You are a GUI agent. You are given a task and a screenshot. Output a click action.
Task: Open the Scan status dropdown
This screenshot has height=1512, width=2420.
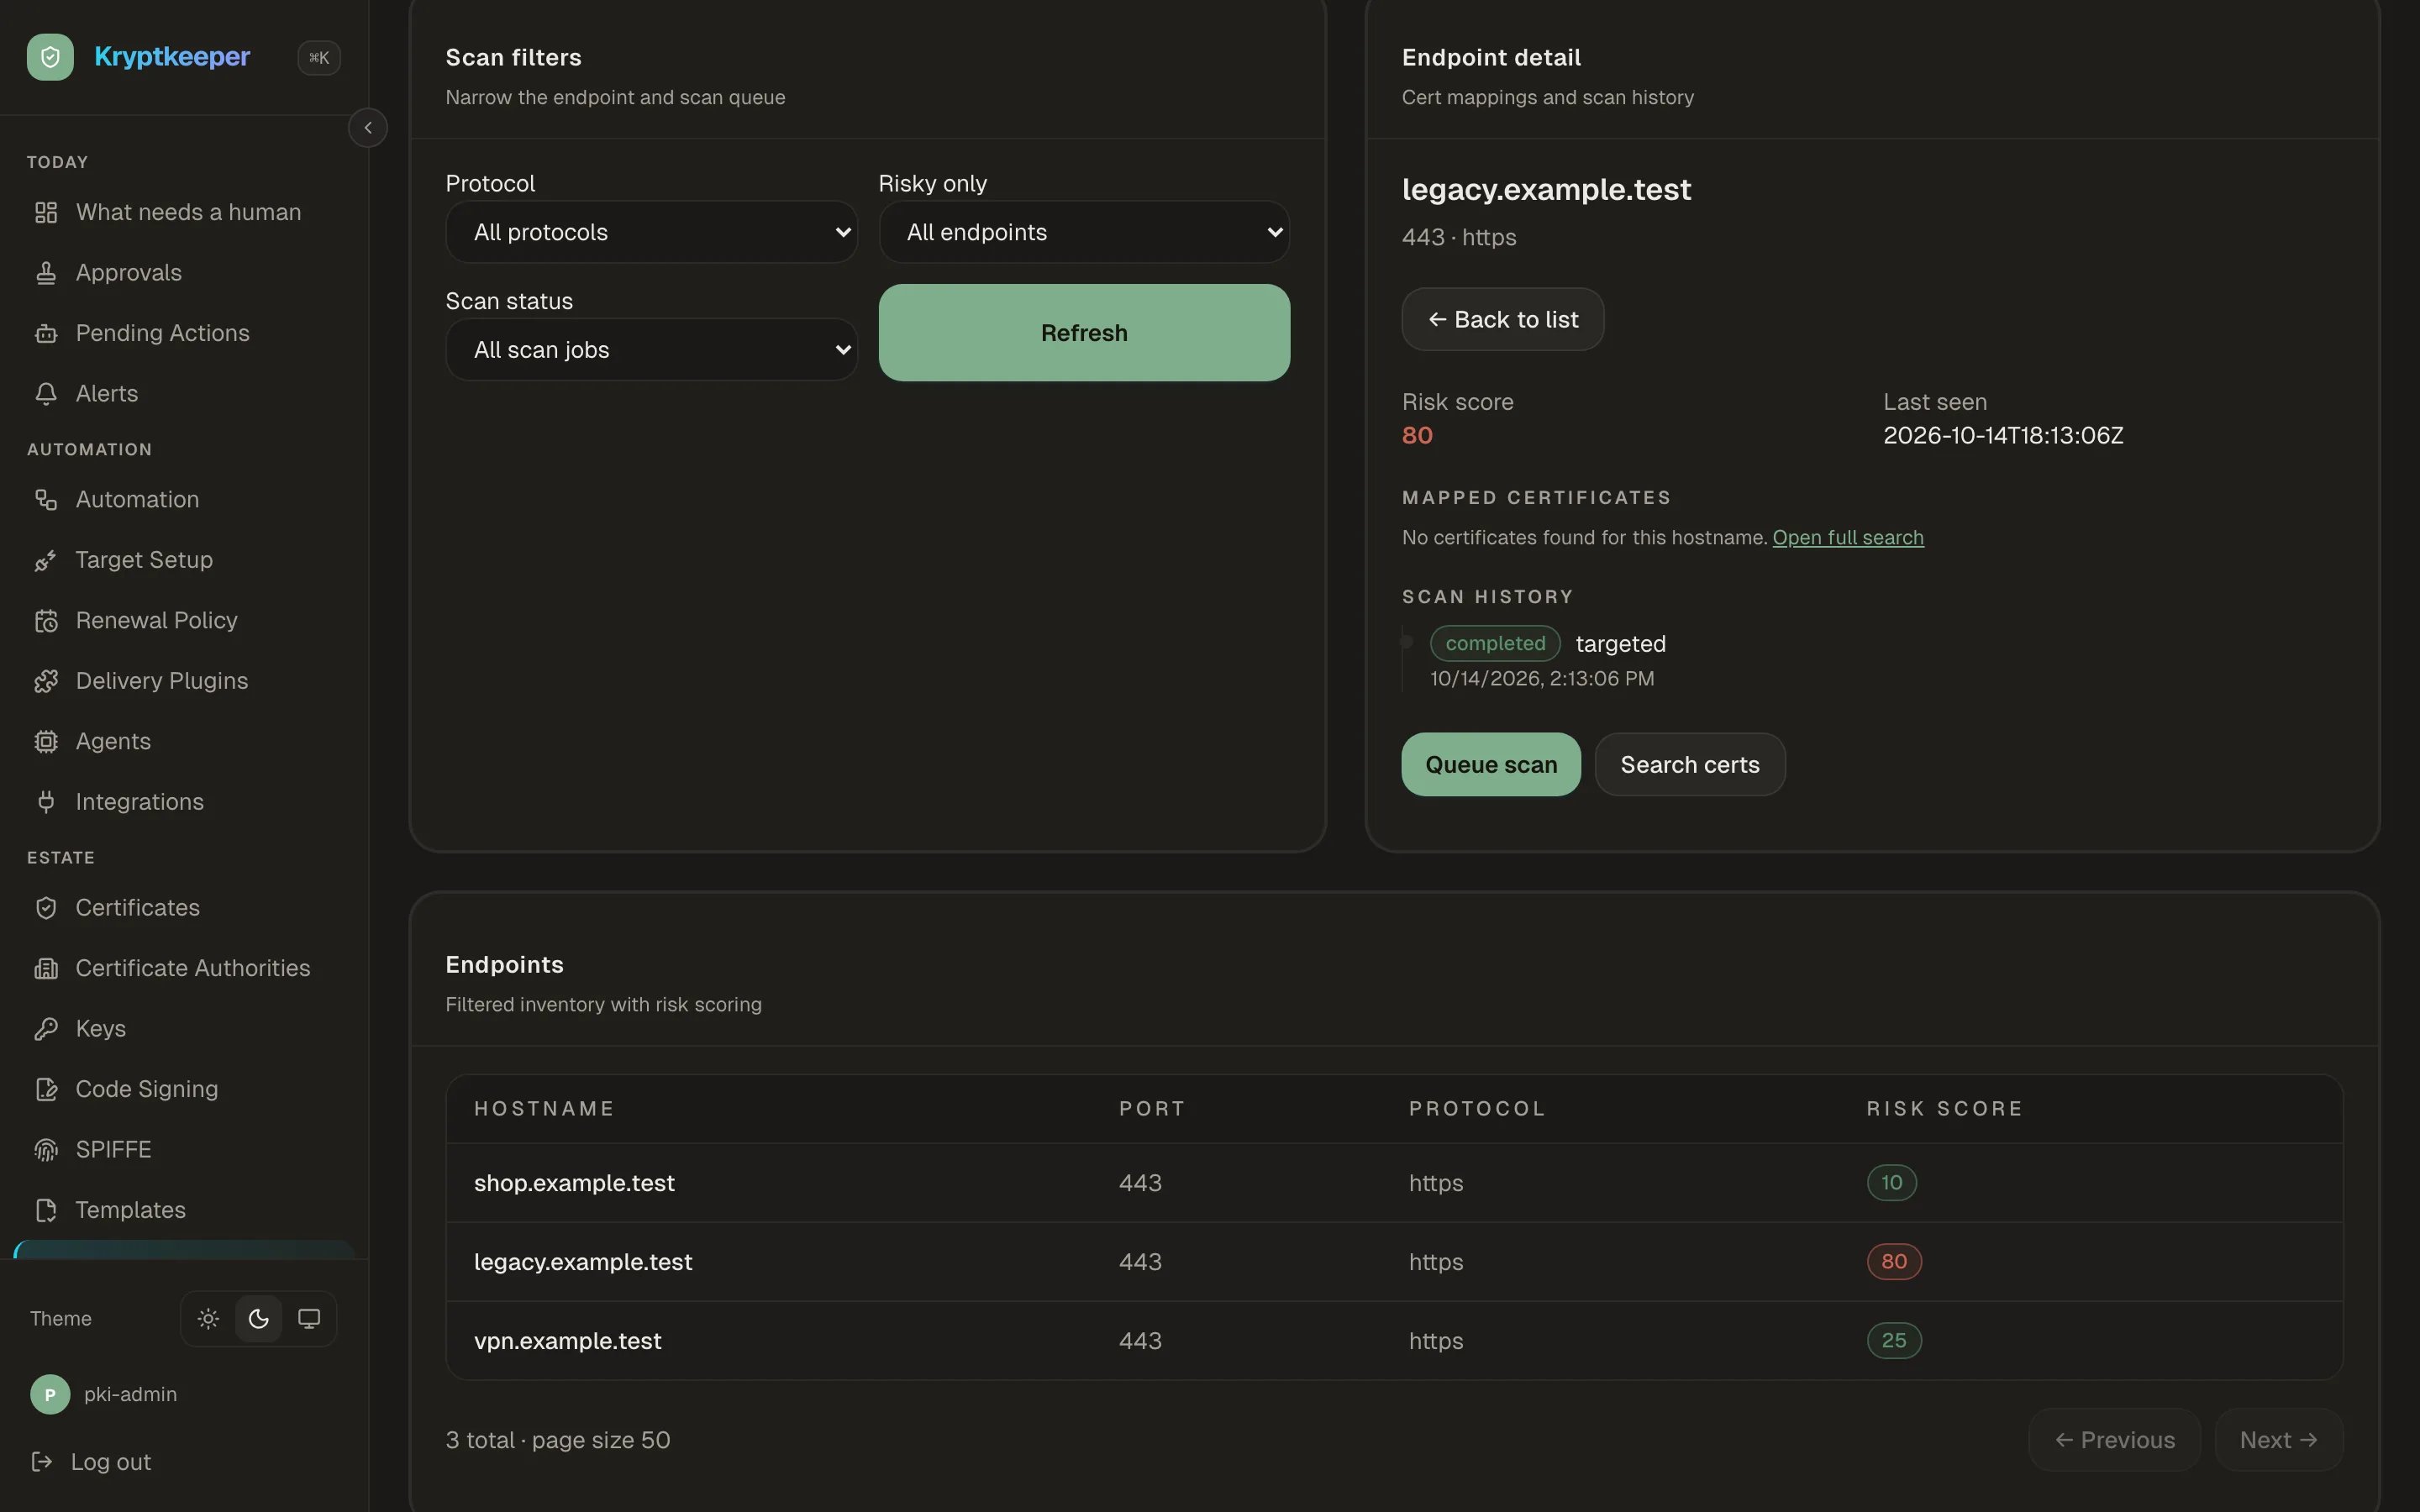[651, 350]
